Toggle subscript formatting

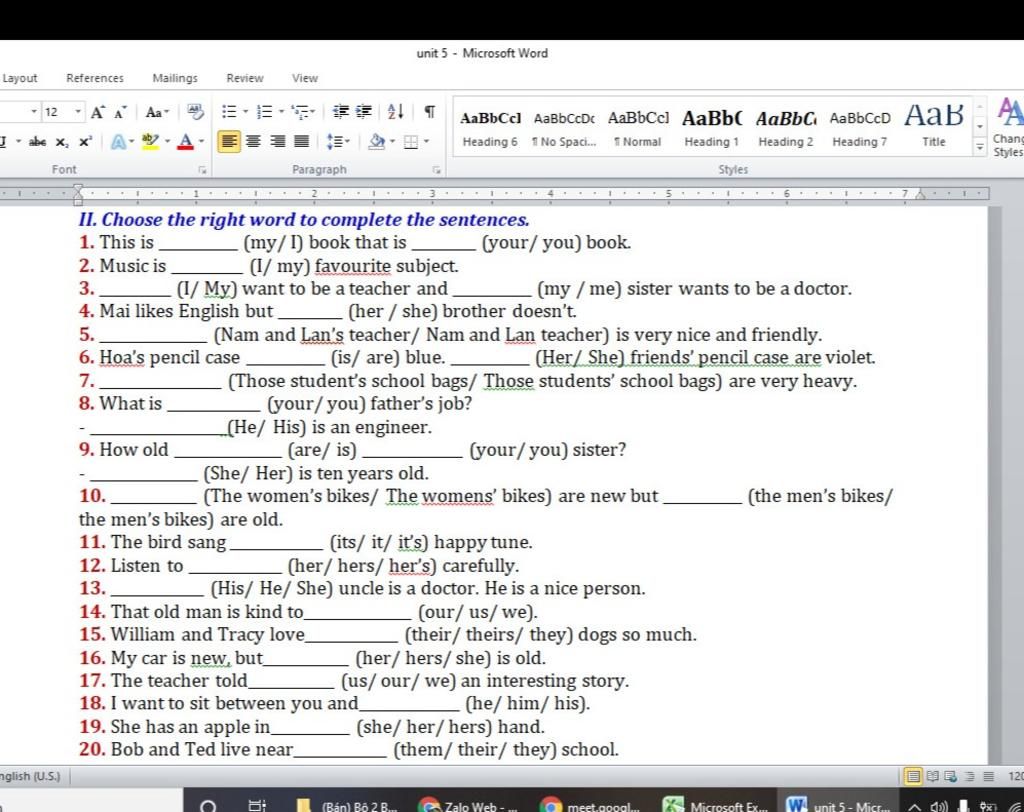[62, 142]
